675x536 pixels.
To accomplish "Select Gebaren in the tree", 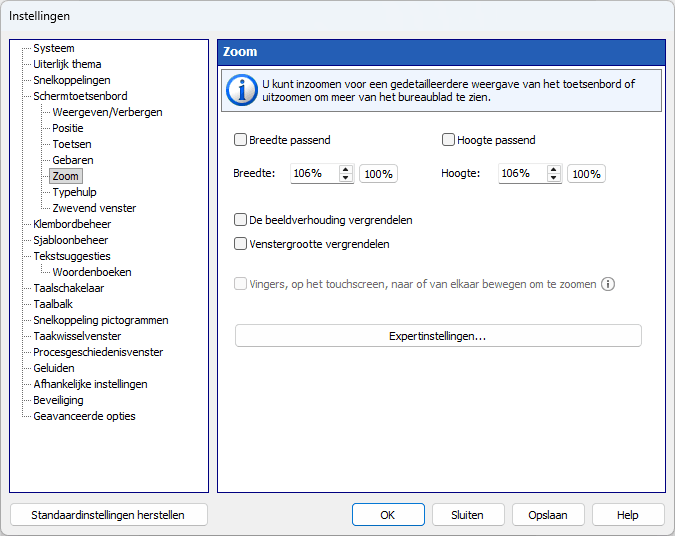I will (73, 160).
